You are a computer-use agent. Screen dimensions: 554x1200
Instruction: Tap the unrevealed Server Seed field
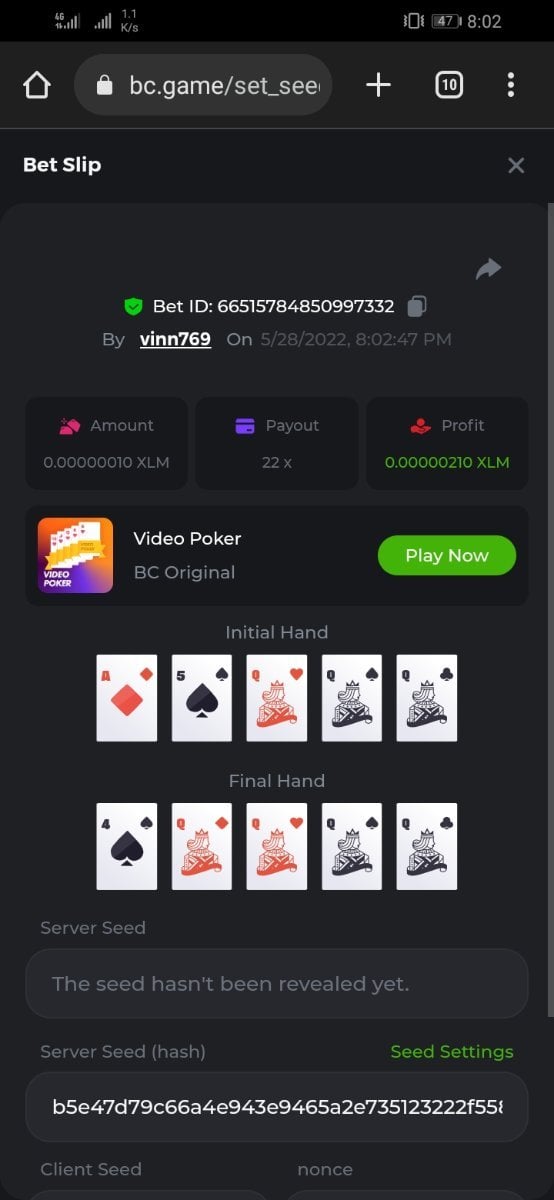(x=277, y=984)
